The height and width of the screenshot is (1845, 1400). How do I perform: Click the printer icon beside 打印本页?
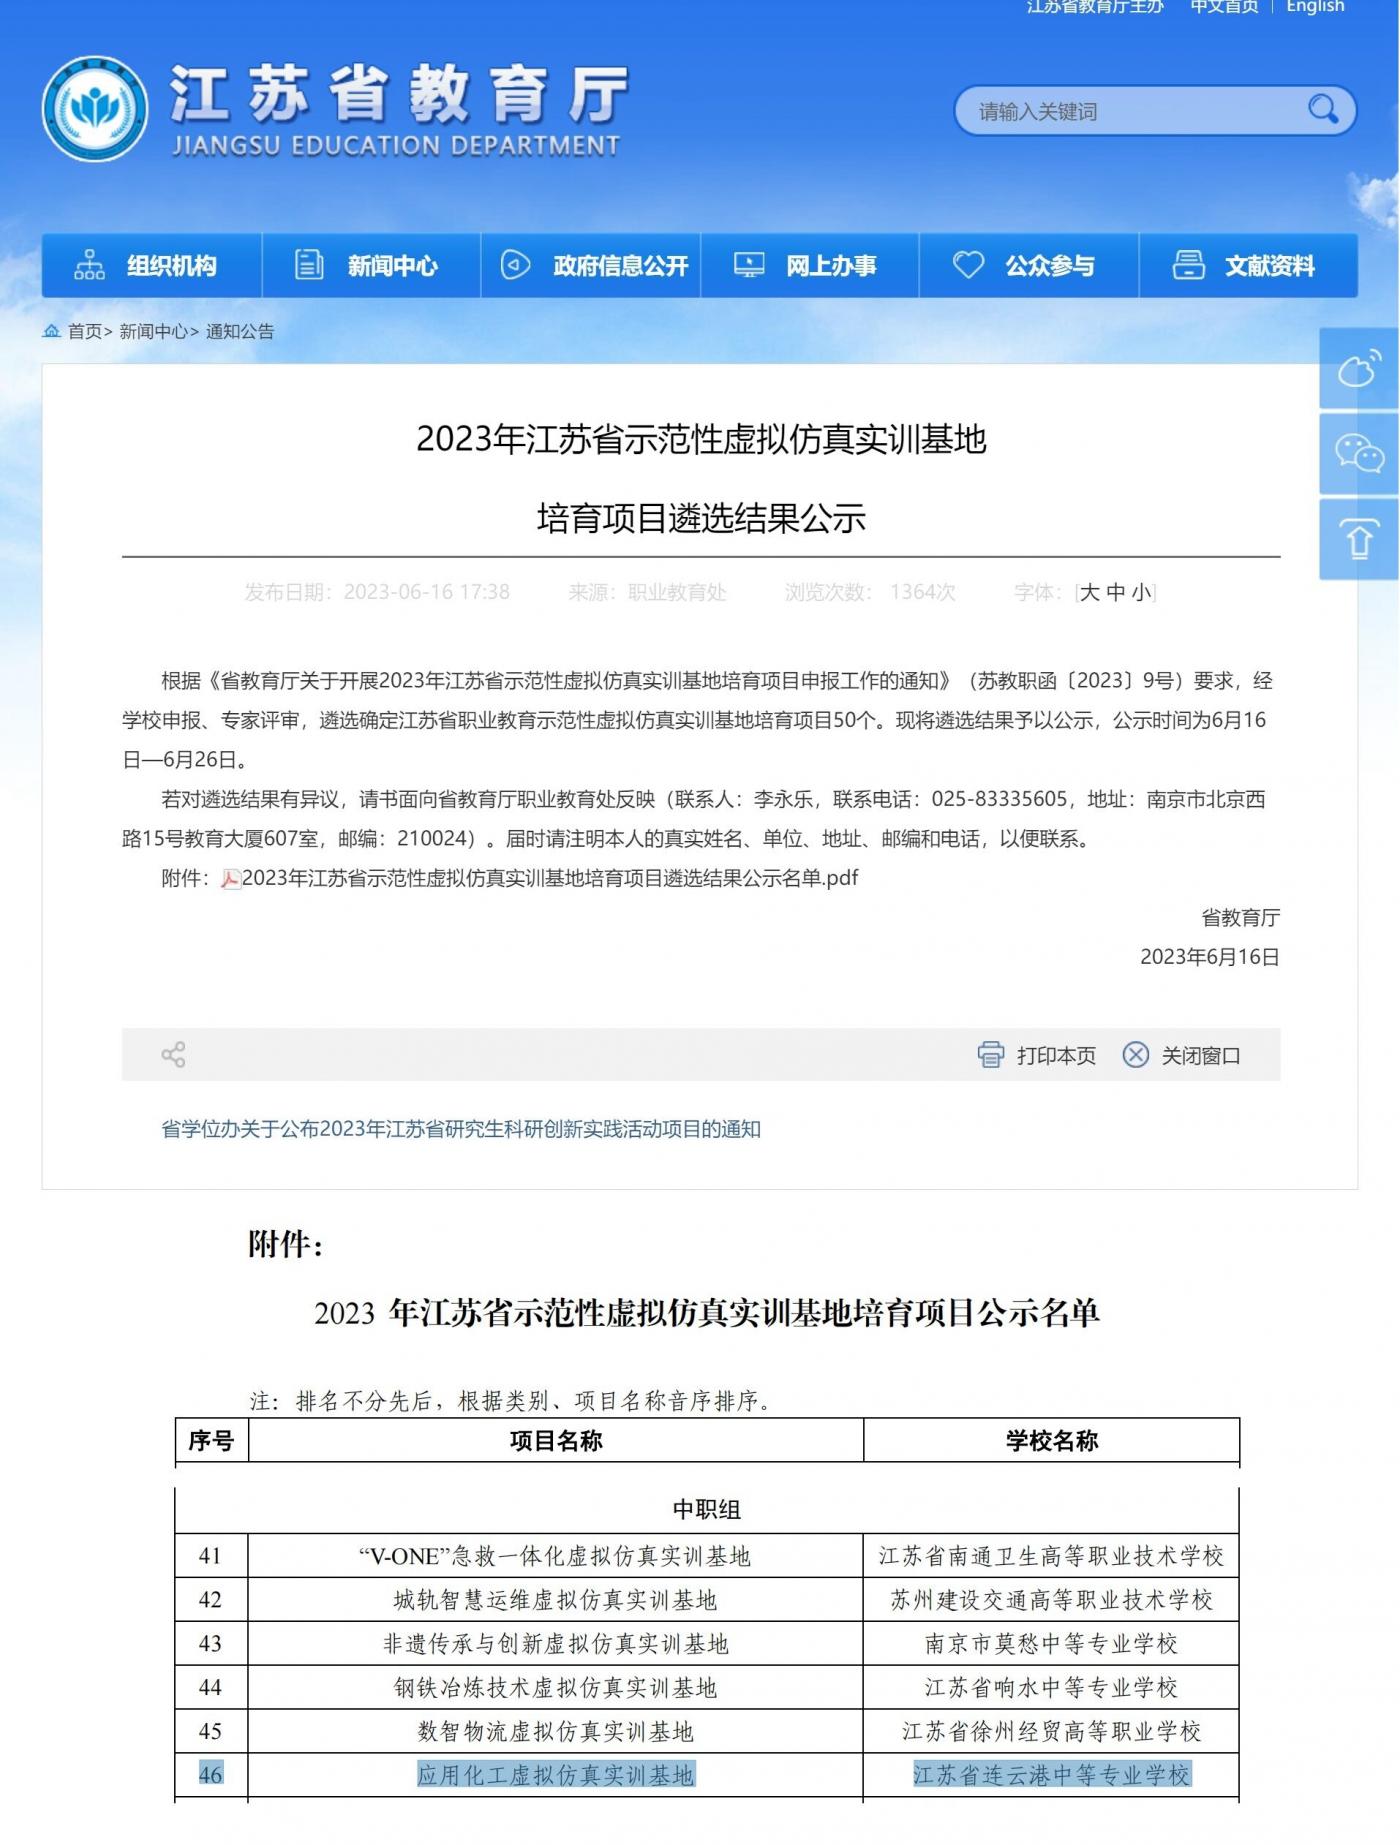pyautogui.click(x=991, y=1055)
